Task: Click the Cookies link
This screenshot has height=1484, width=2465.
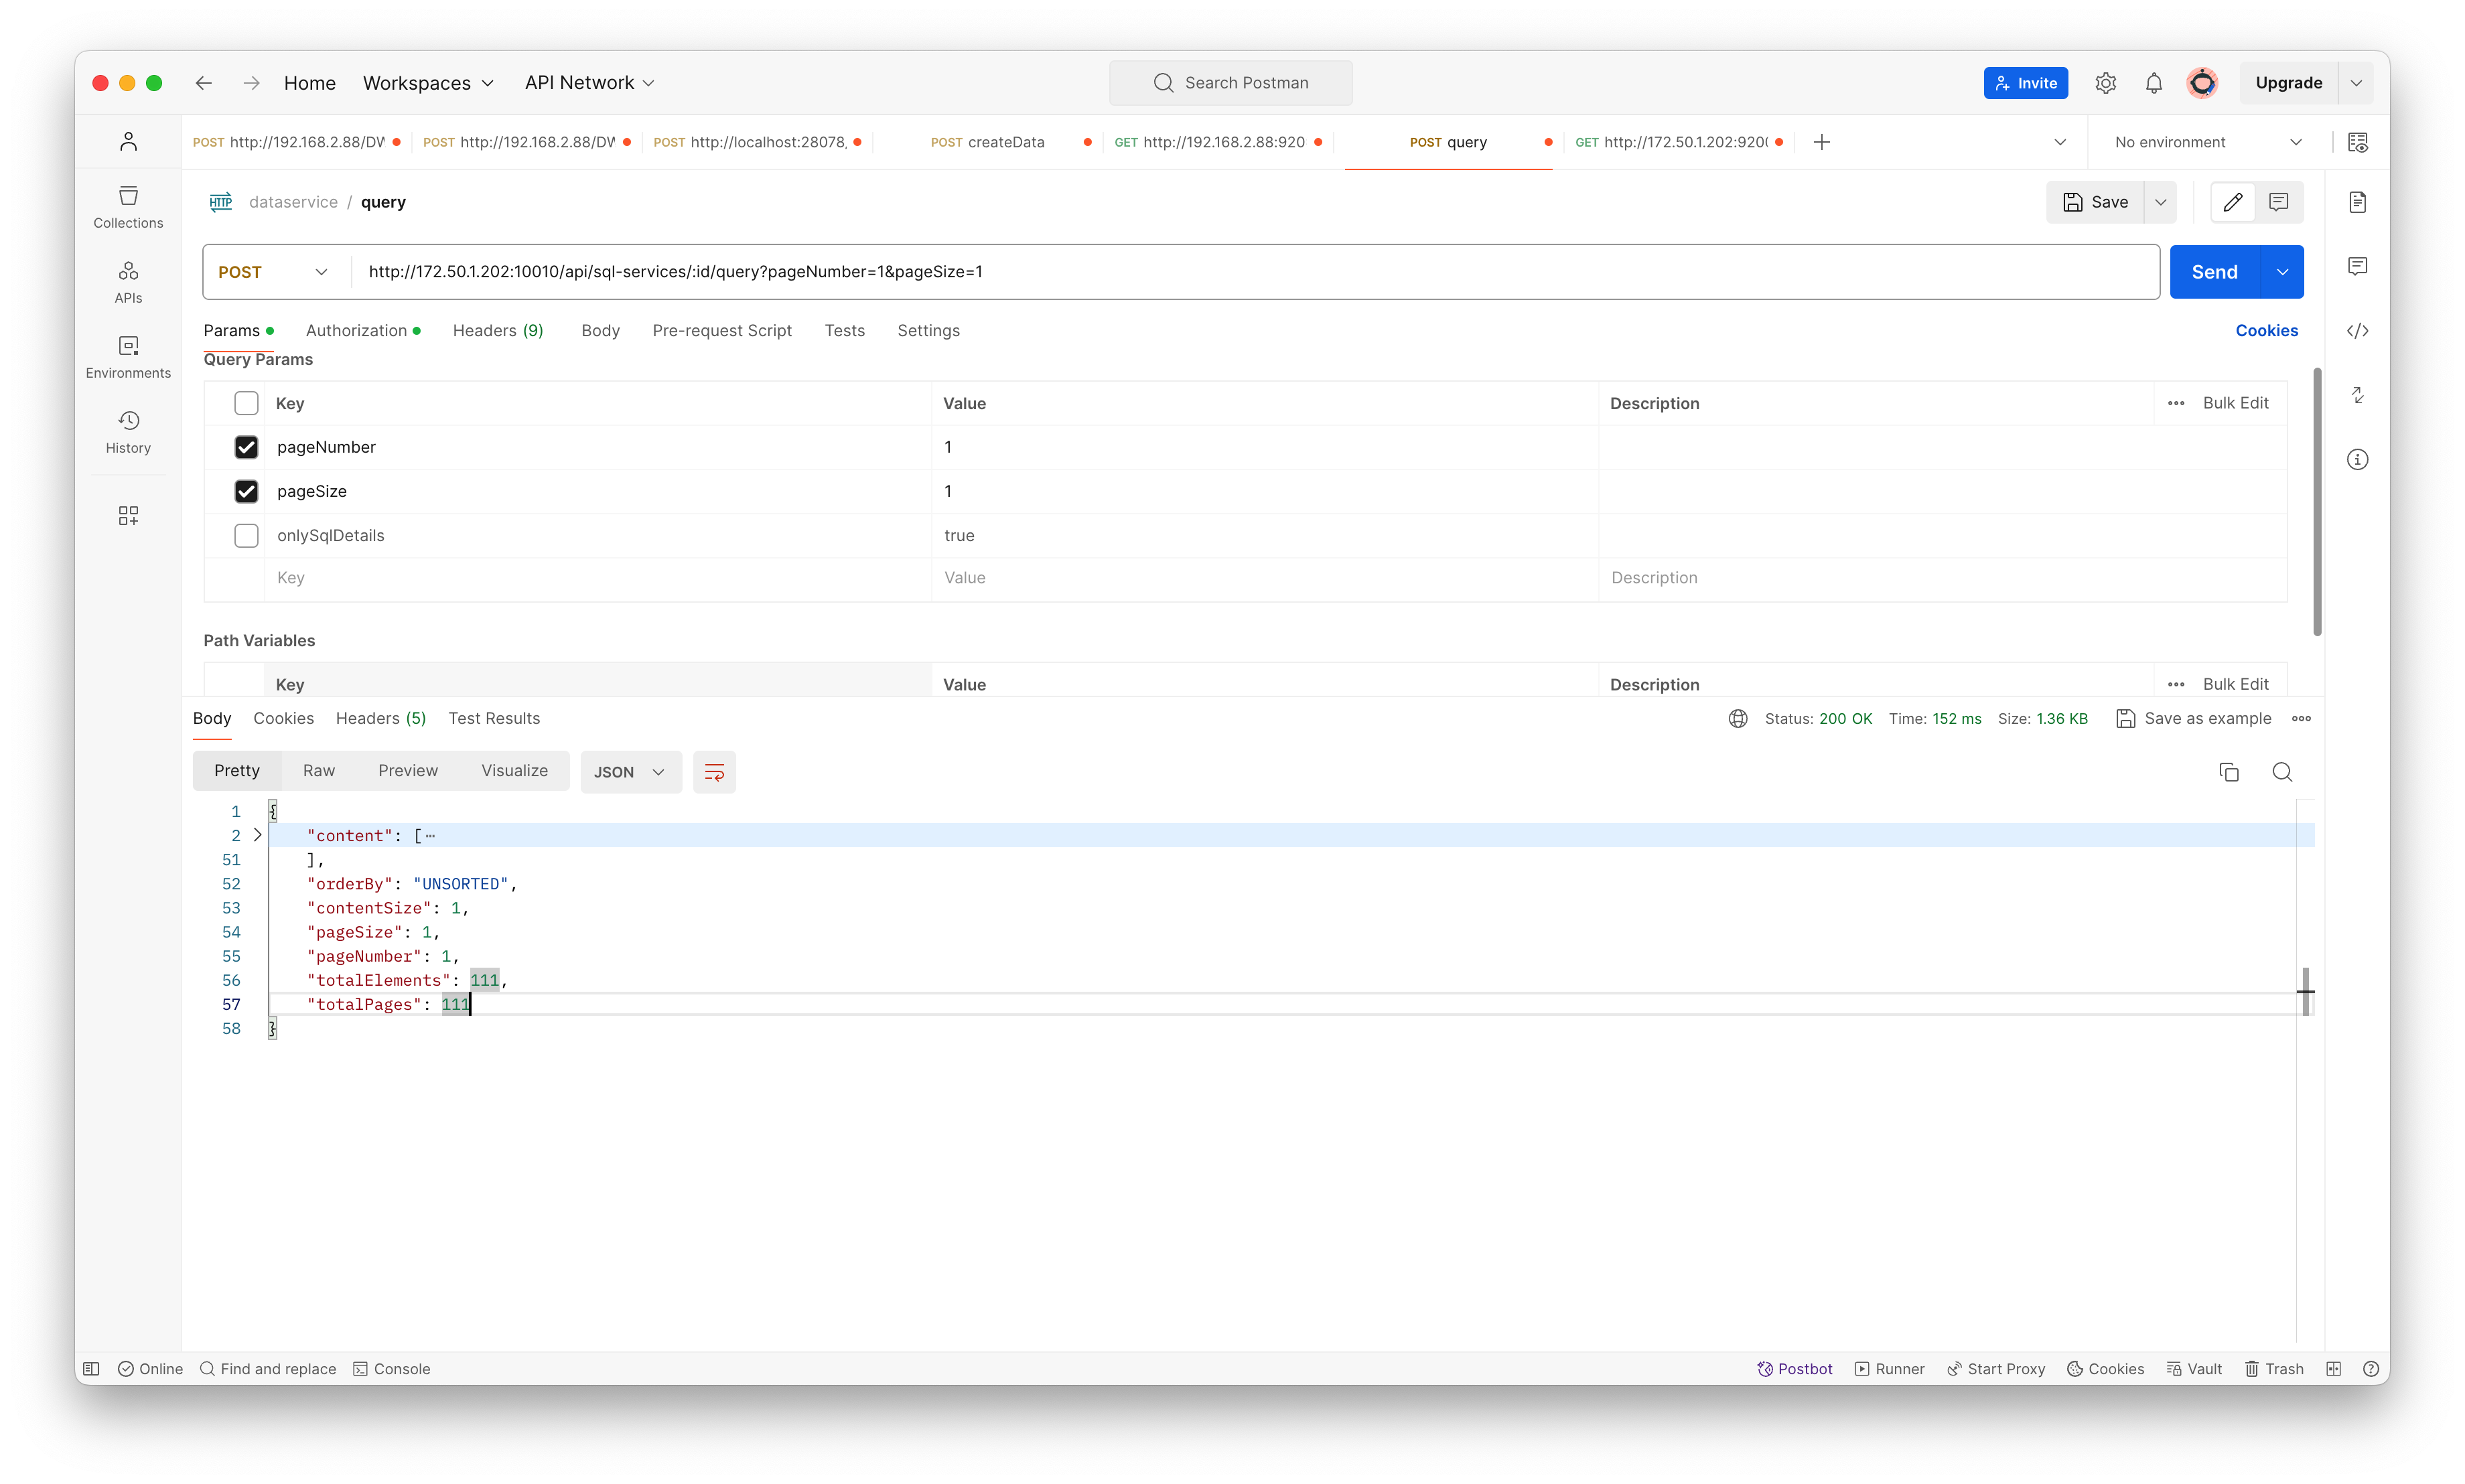Action: [2266, 331]
